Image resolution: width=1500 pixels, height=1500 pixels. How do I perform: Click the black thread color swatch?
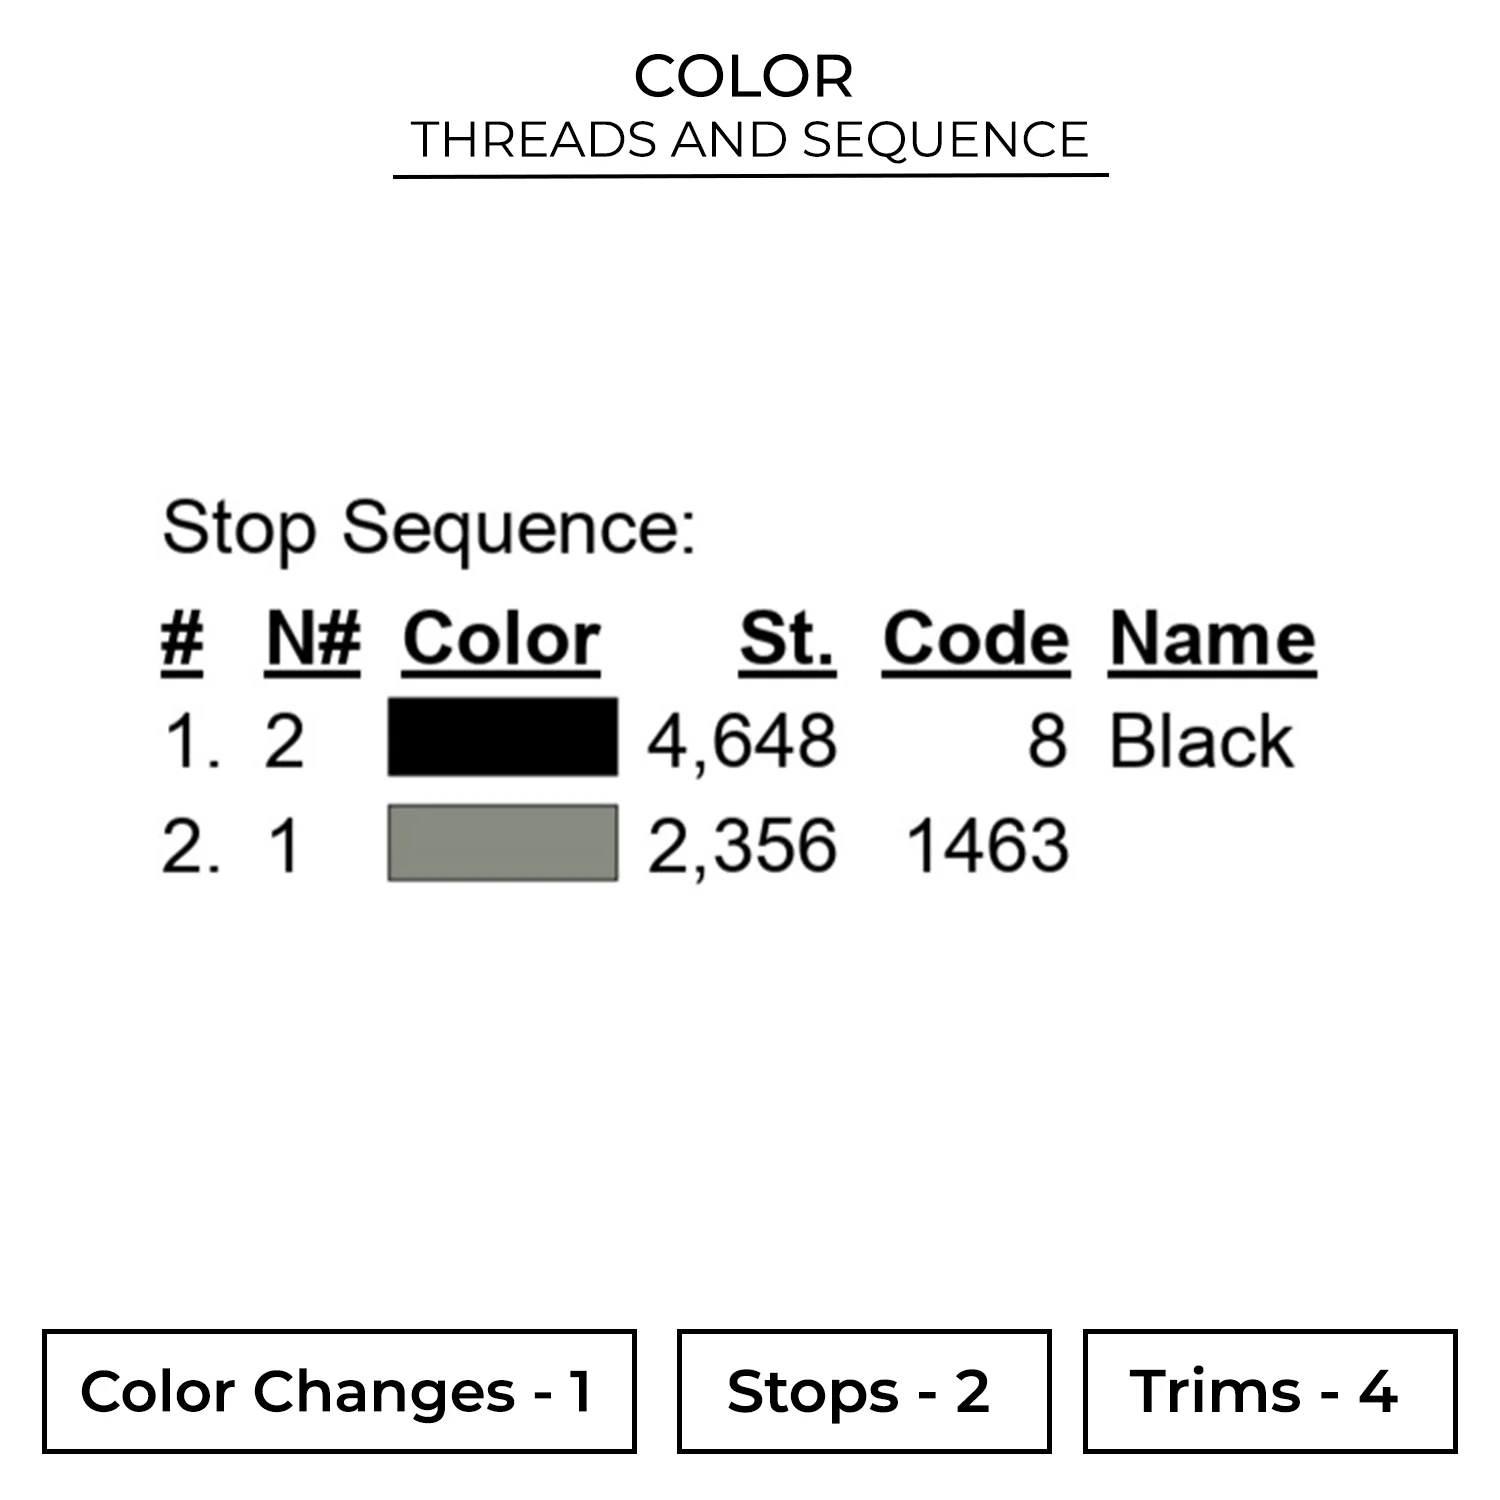(502, 738)
